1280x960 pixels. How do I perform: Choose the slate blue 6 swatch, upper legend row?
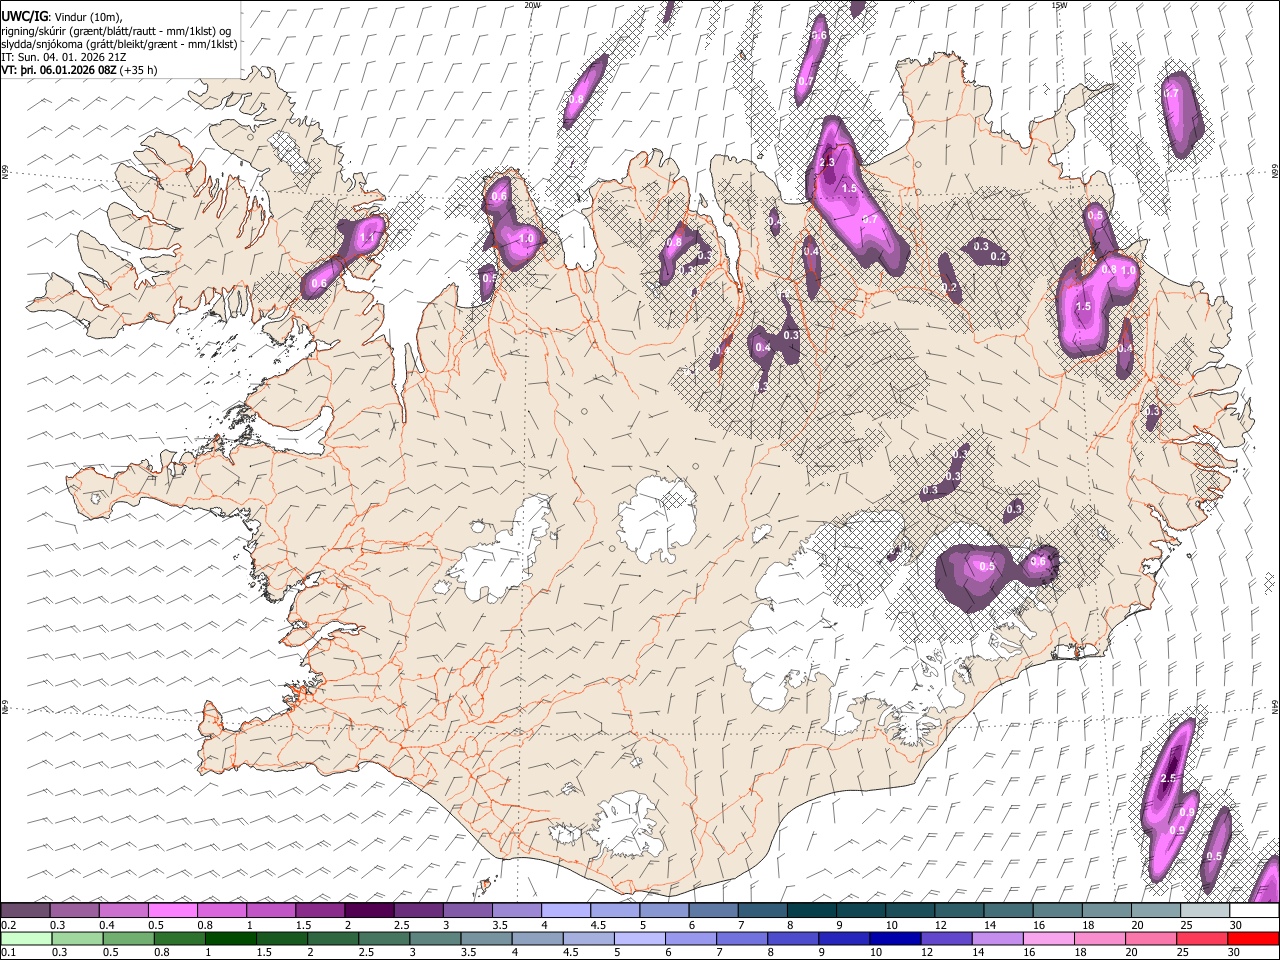tap(713, 910)
